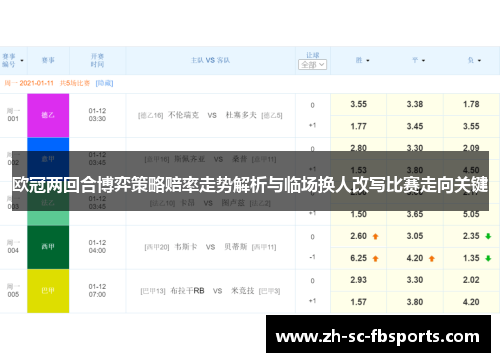
Task: Click match time 01-12 03:30
Action: [x=97, y=115]
